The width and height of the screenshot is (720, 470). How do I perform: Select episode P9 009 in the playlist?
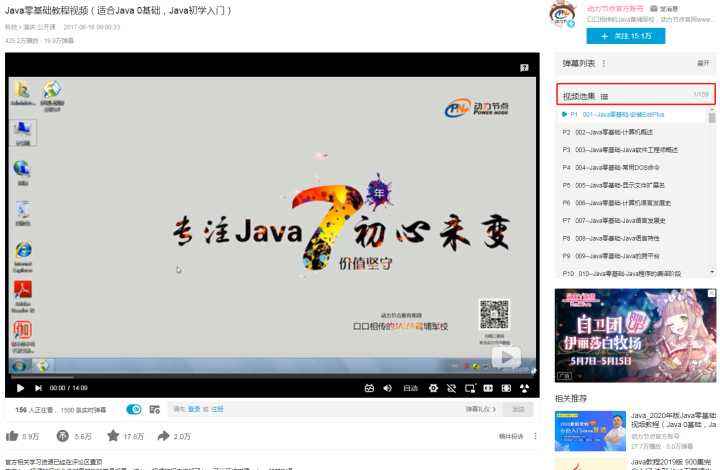(x=631, y=256)
